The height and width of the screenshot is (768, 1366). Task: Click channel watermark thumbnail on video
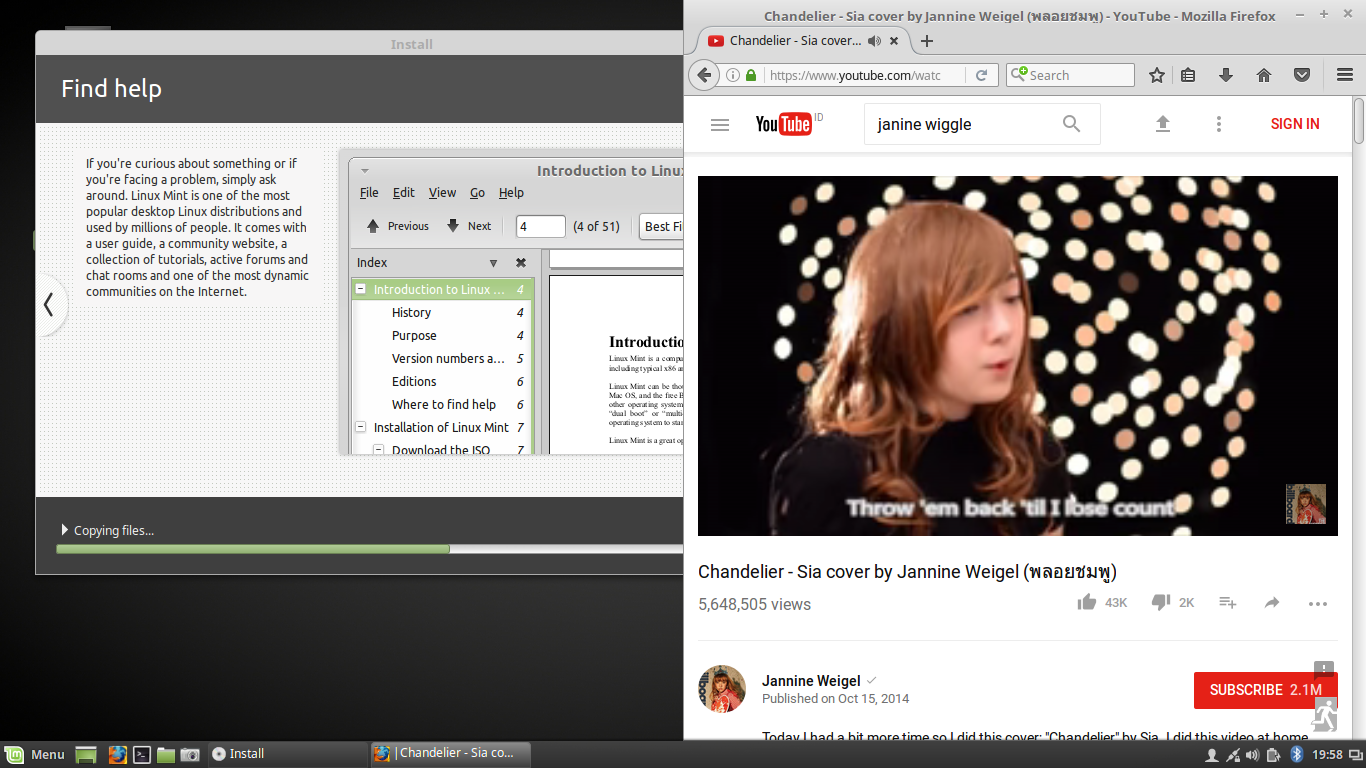pyautogui.click(x=1305, y=504)
